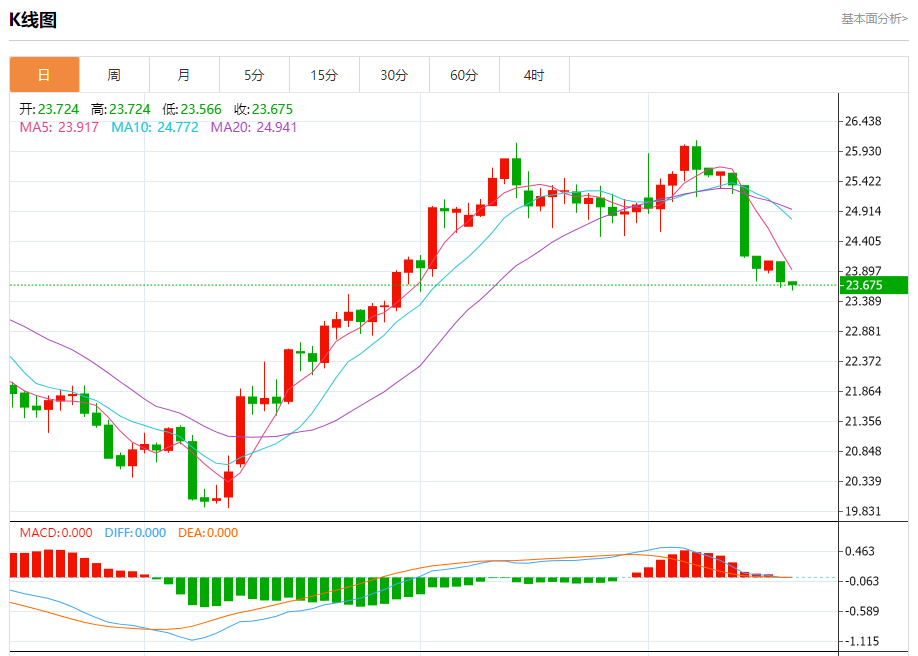Select the 日 daily chart tab
918x656 pixels.
(44, 75)
